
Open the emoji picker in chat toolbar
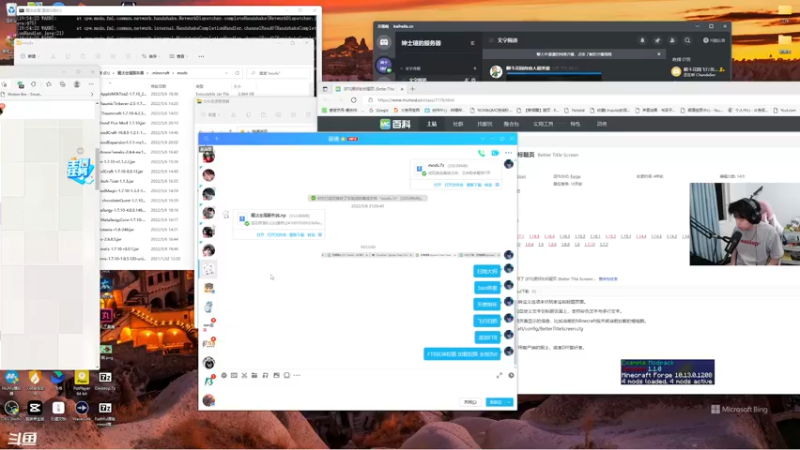click(x=224, y=375)
